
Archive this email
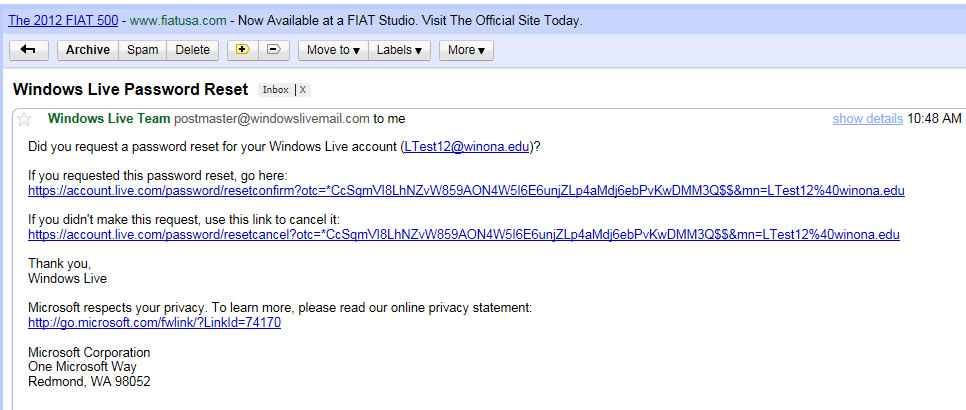(x=88, y=50)
